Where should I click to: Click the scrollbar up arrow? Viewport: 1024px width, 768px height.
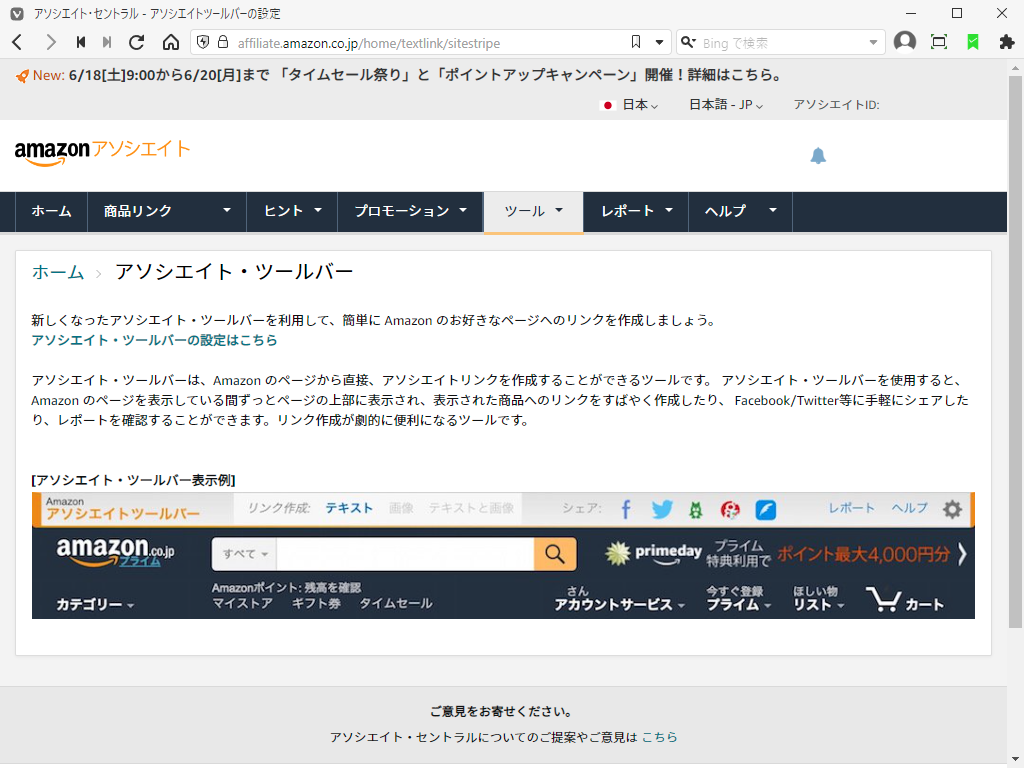click(x=1015, y=67)
